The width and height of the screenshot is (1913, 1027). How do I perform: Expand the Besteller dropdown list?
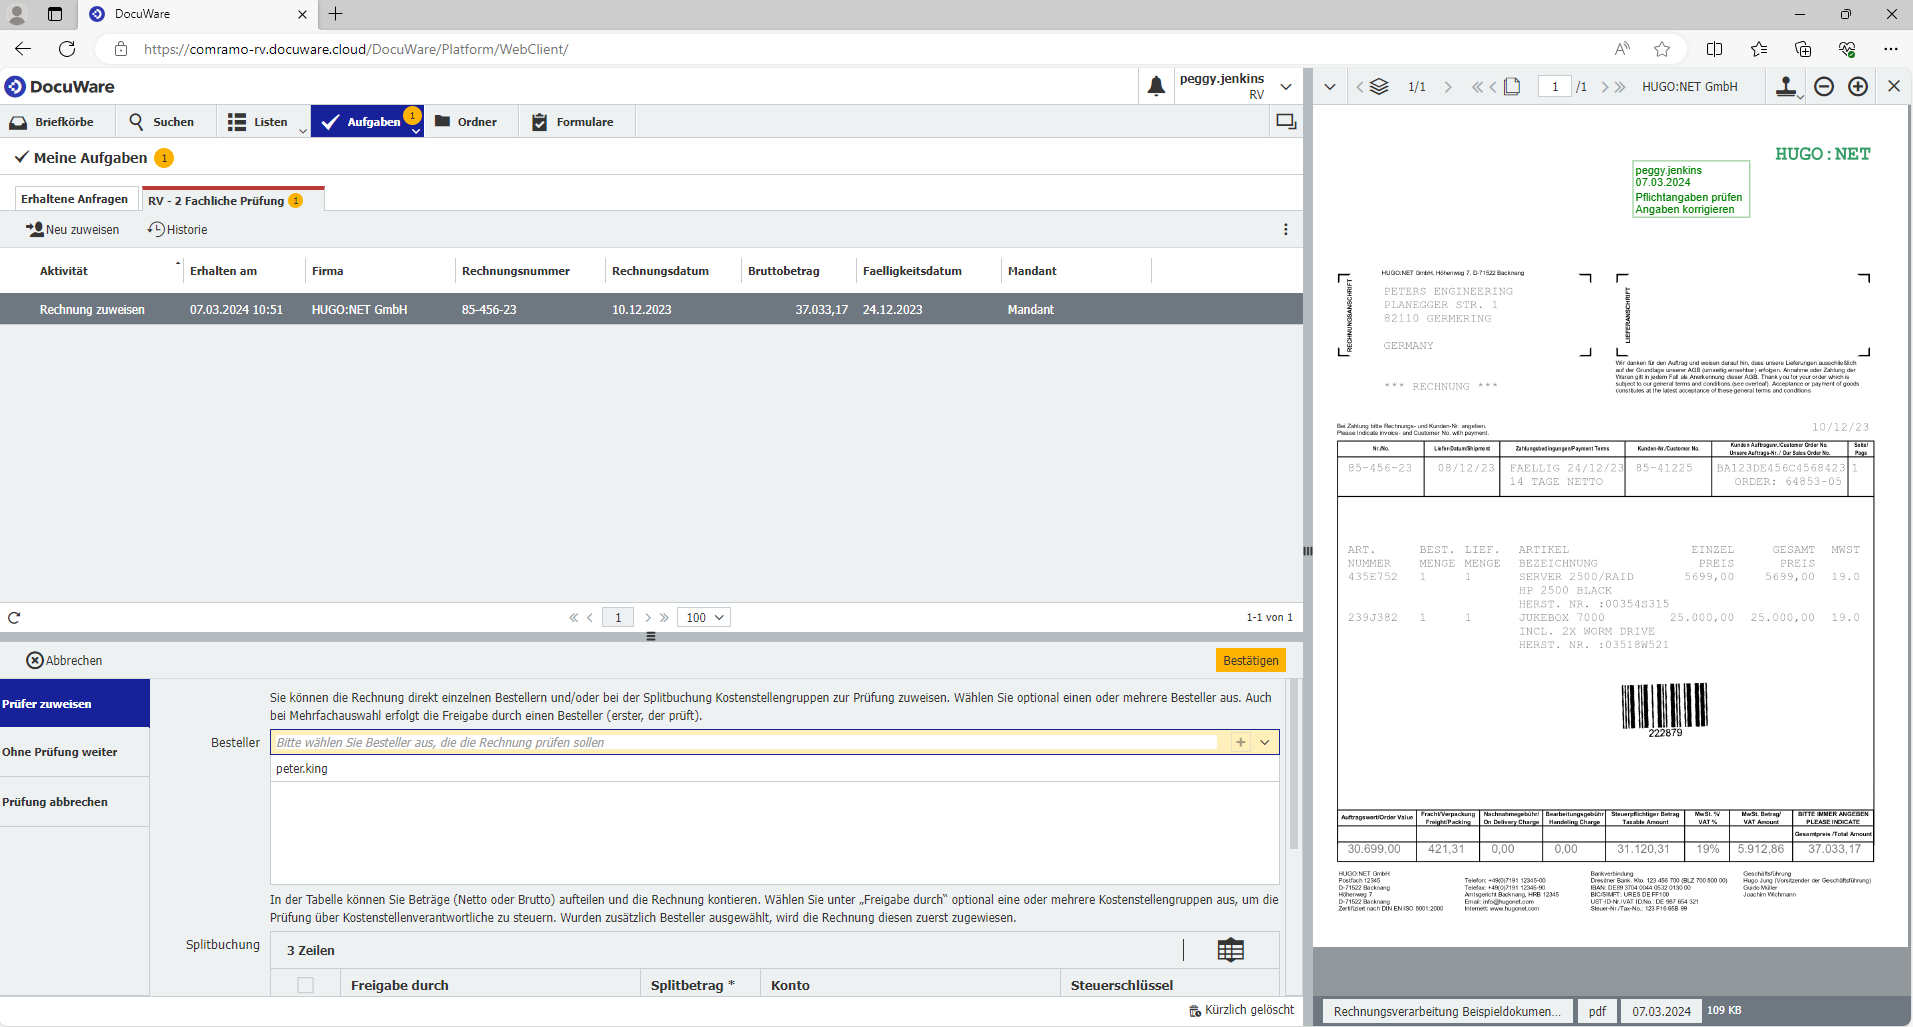pyautogui.click(x=1265, y=743)
